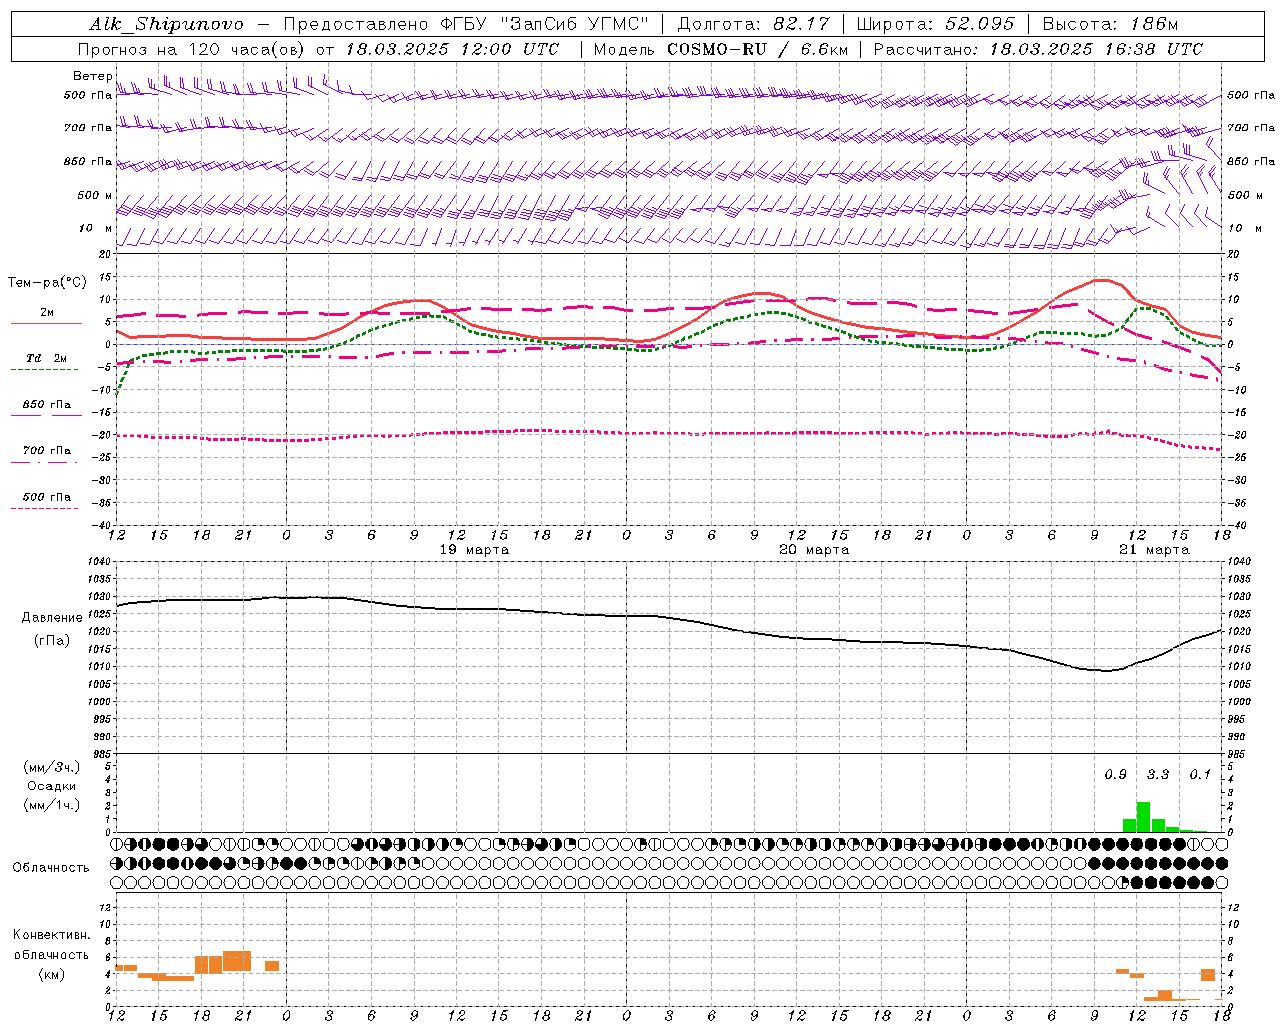Image resolution: width=1280 pixels, height=1024 pixels.
Task: Click the station name "Alk_Shipunovo" in the header
Action: point(166,24)
